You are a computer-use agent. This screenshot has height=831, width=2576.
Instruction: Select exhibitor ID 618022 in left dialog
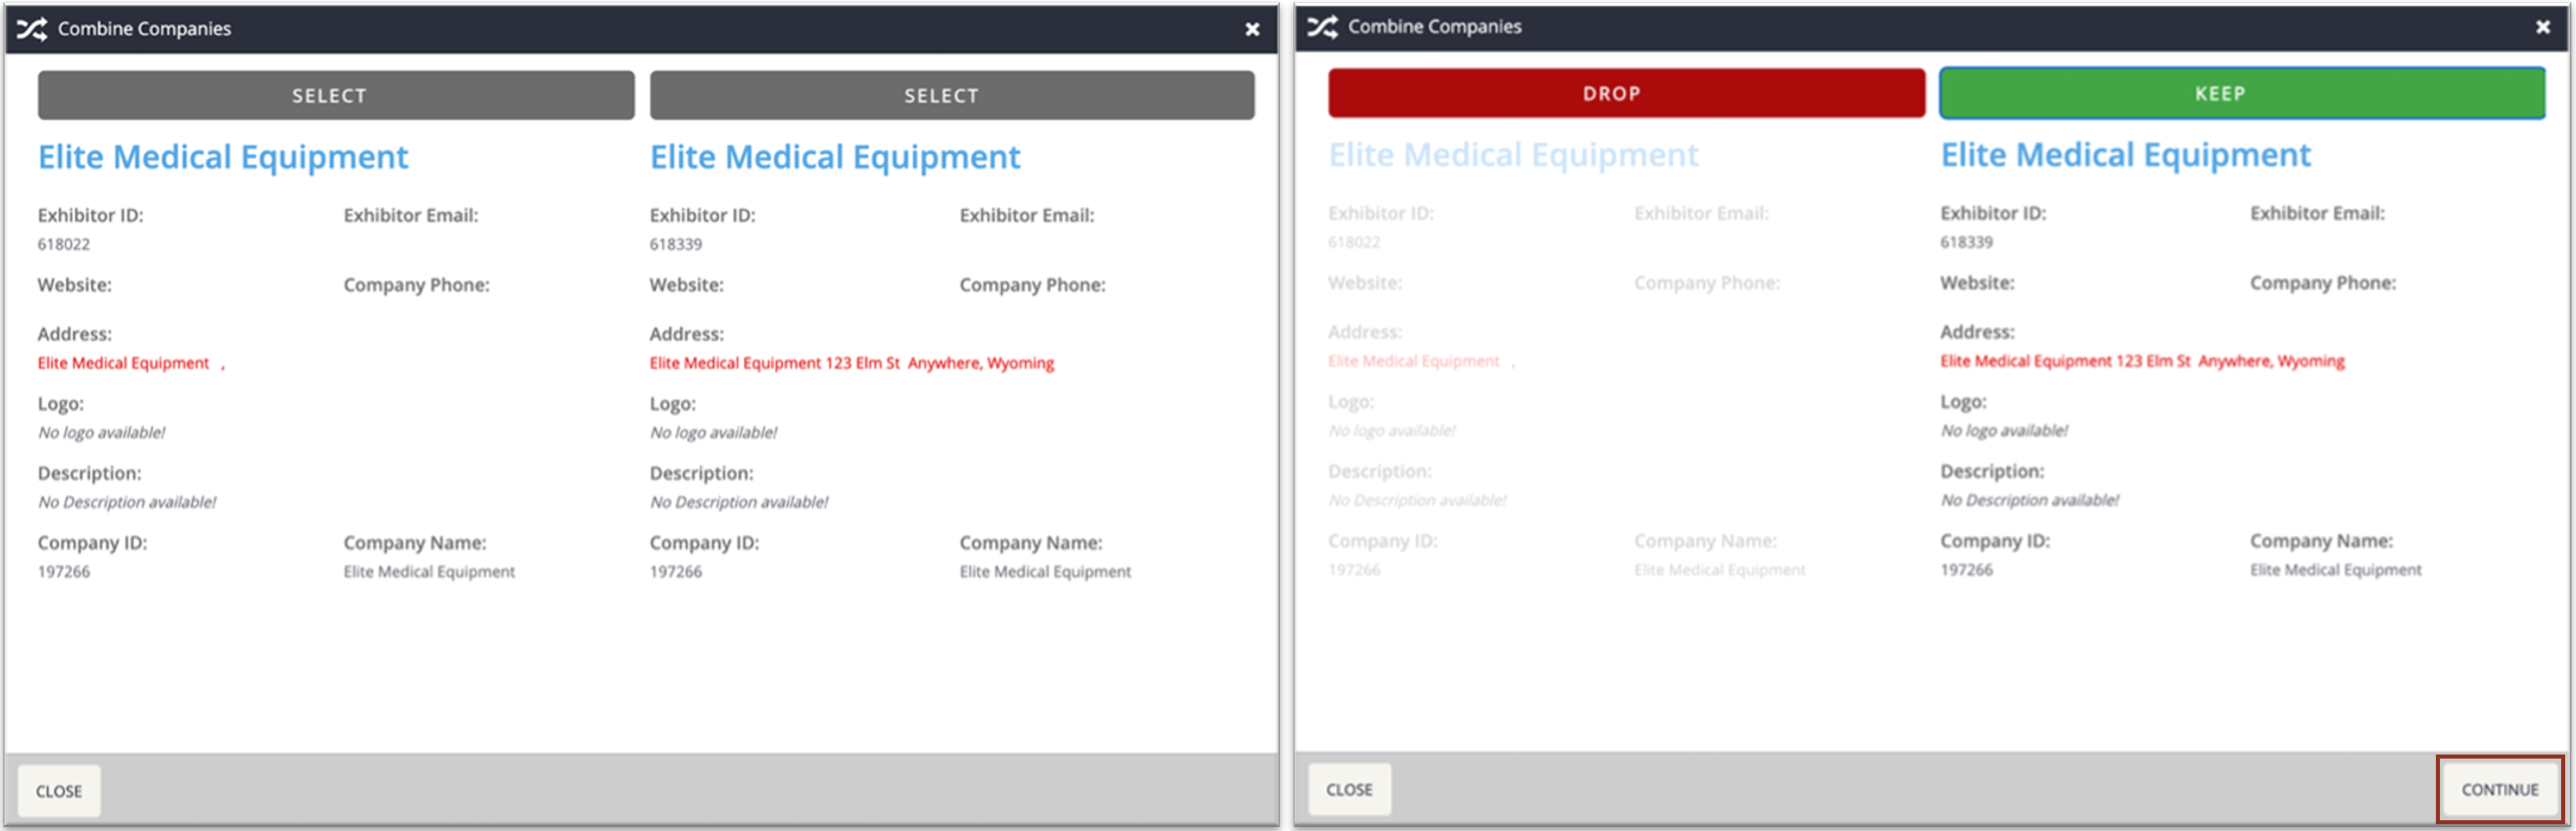point(64,244)
